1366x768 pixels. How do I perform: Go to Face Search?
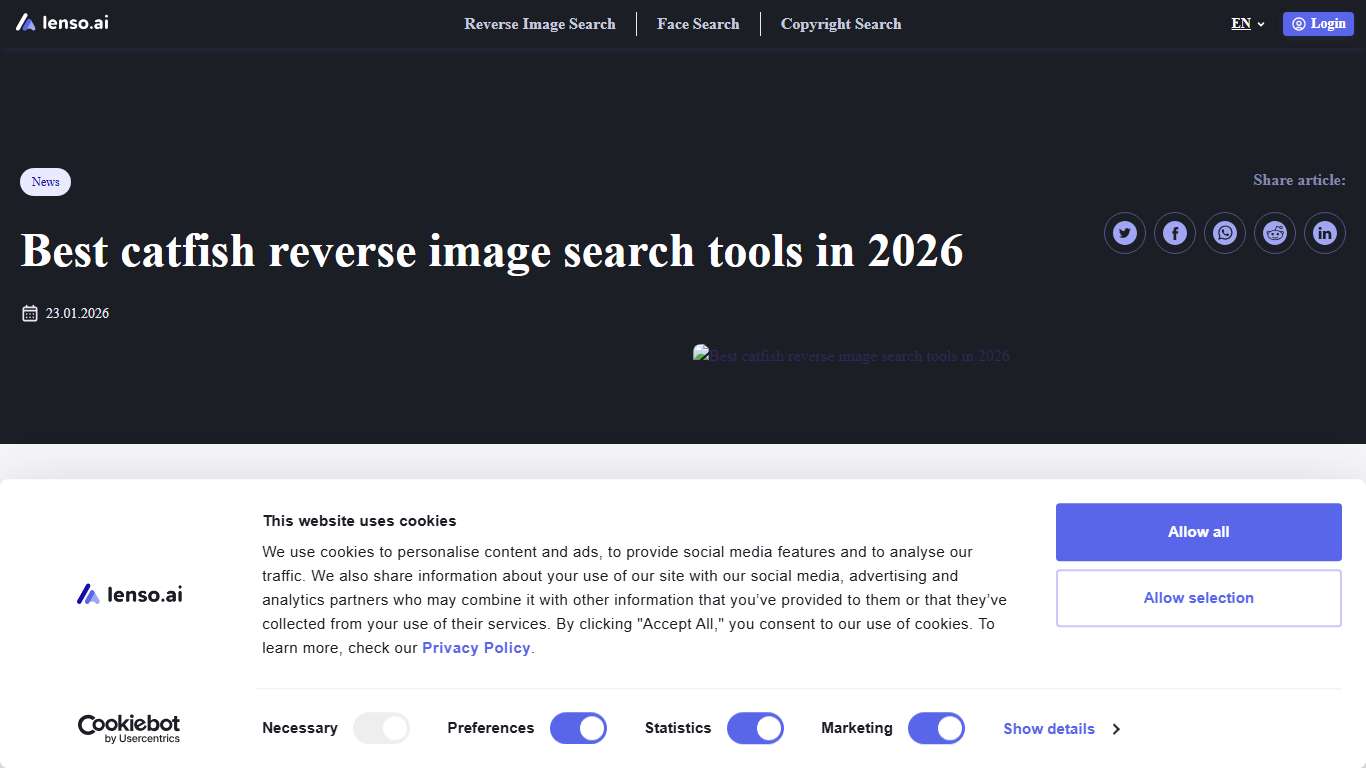coord(698,23)
